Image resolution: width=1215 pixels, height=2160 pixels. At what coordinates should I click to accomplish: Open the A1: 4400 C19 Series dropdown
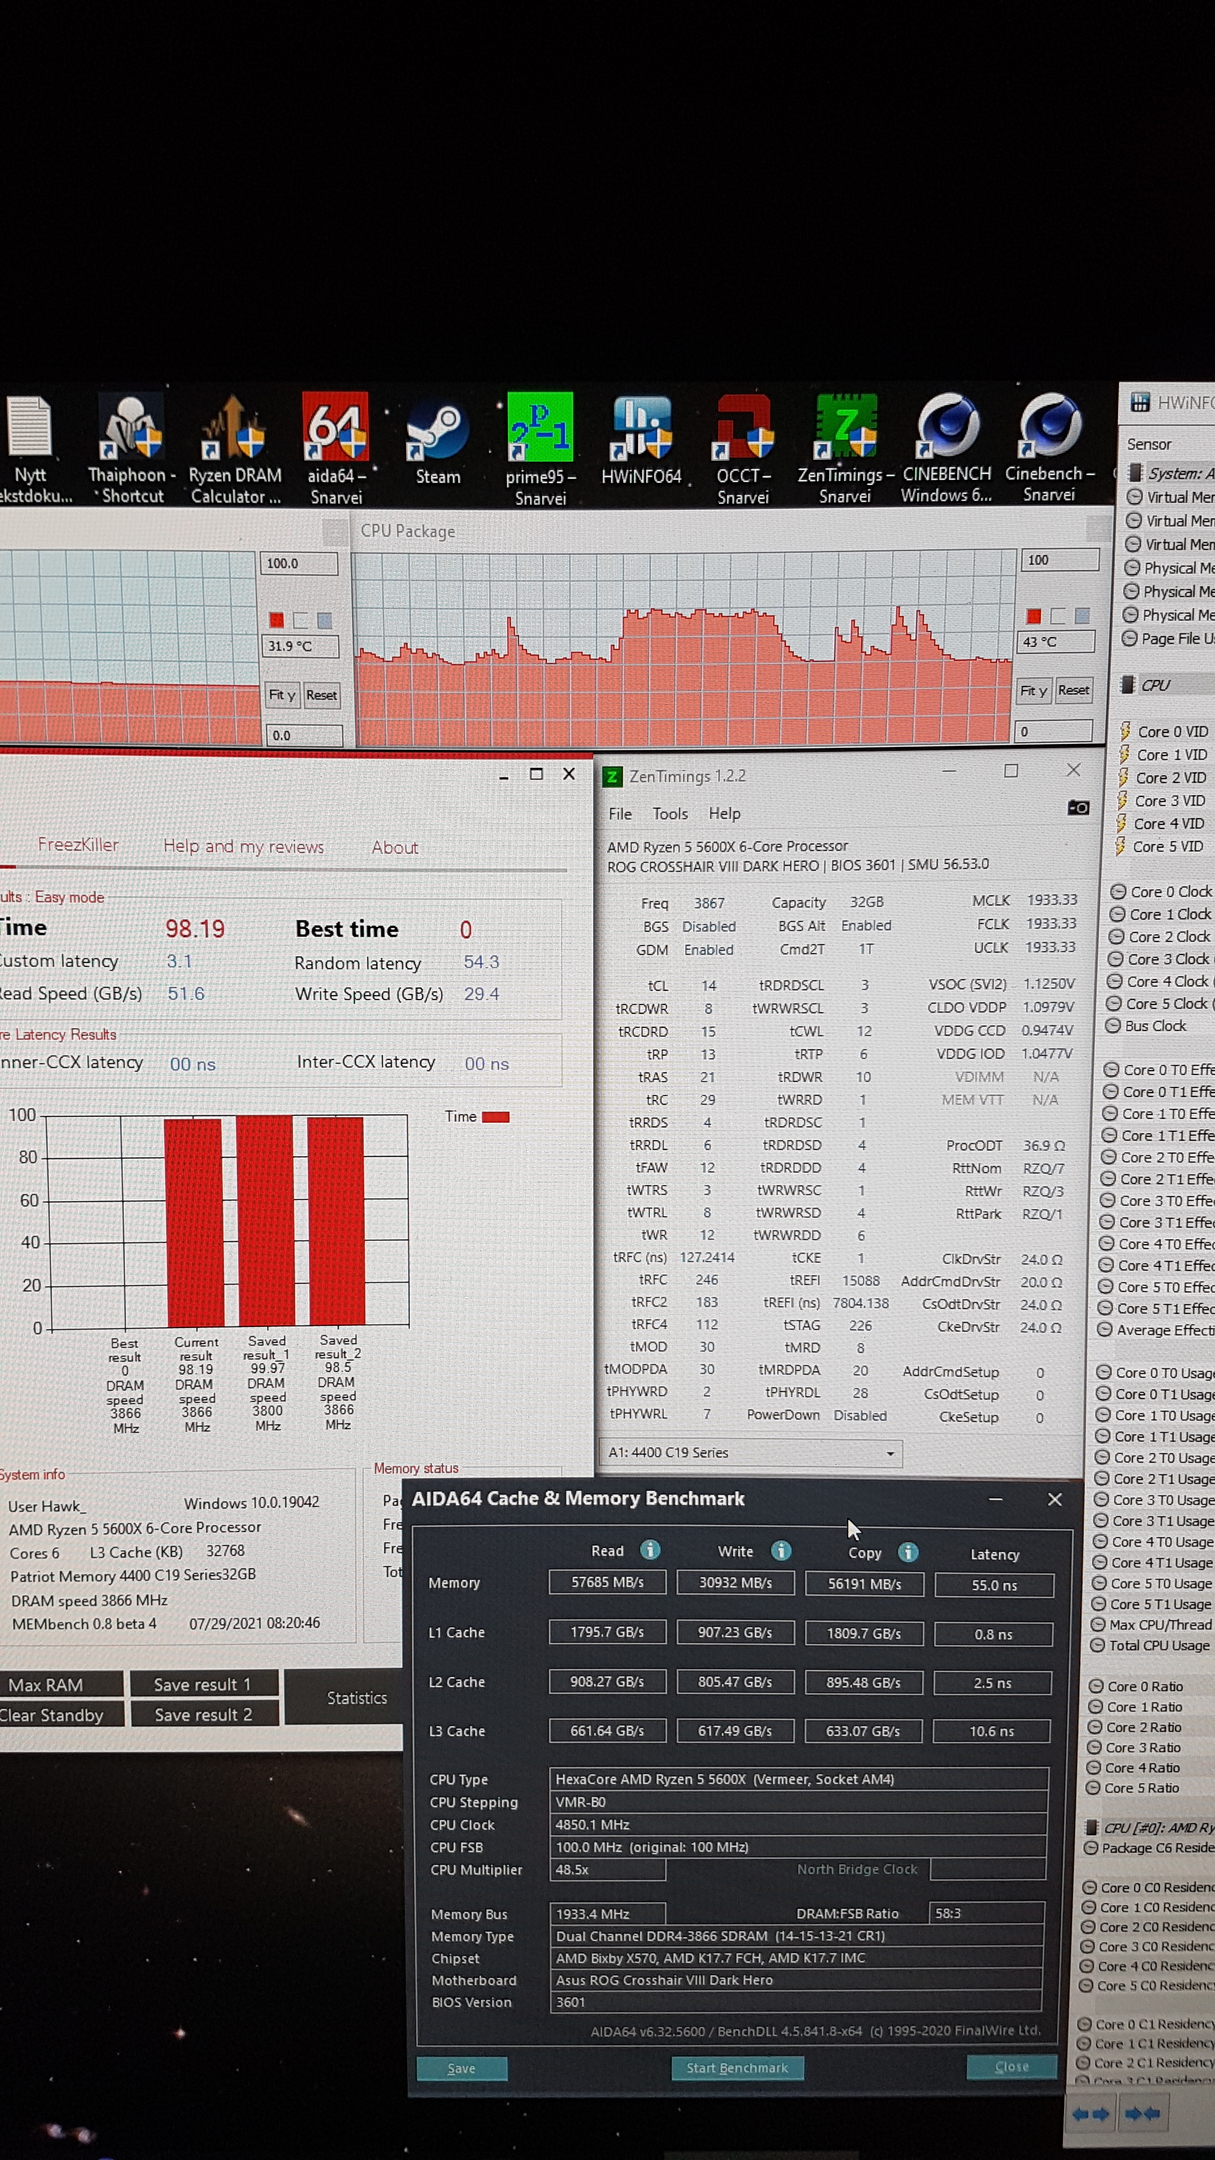pos(751,1453)
